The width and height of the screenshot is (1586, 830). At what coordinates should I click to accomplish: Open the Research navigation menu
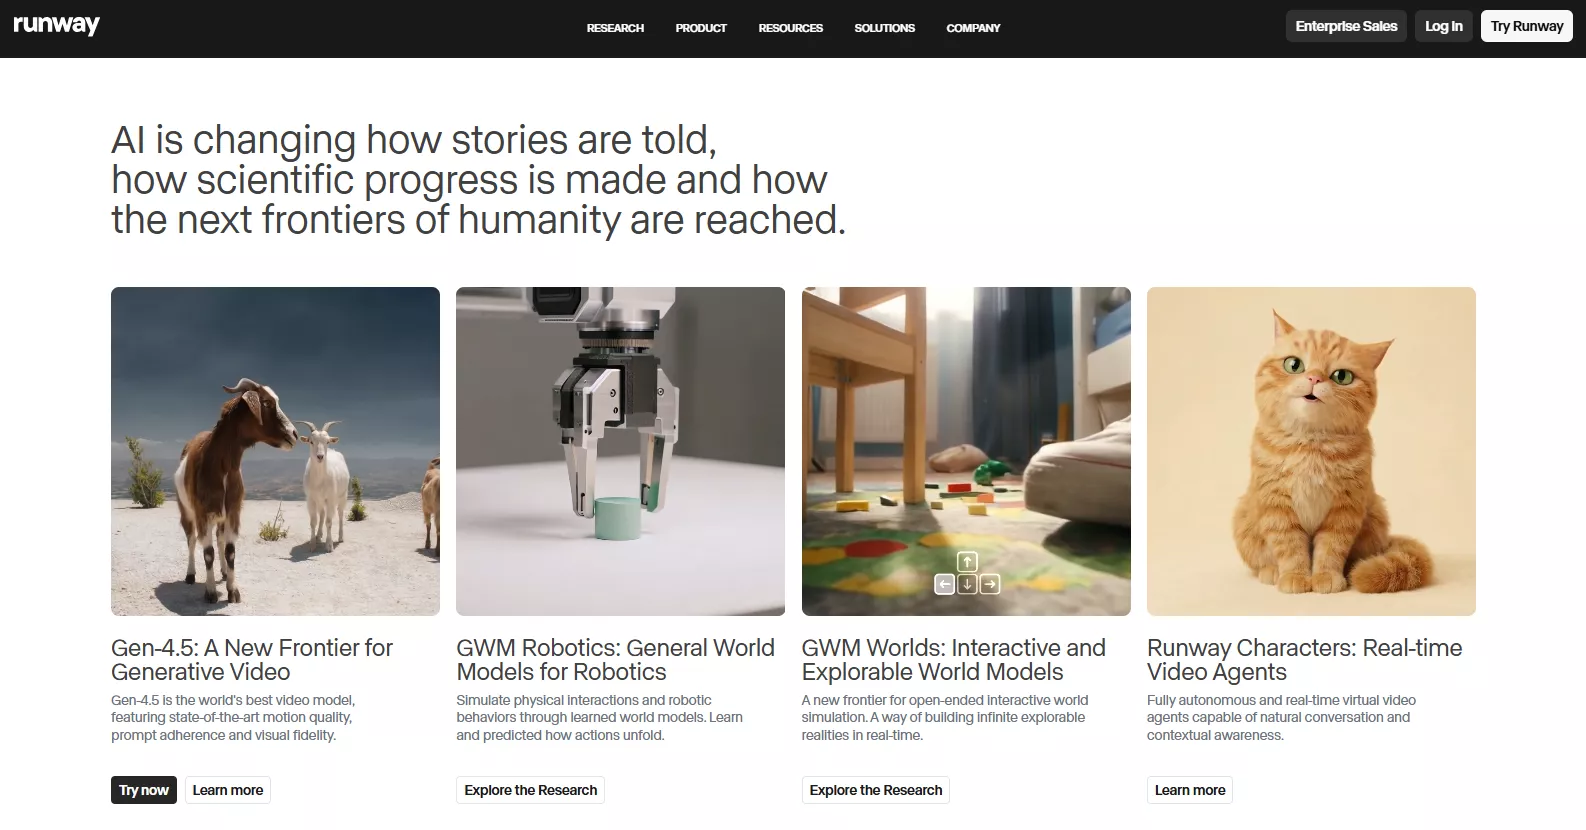[615, 28]
